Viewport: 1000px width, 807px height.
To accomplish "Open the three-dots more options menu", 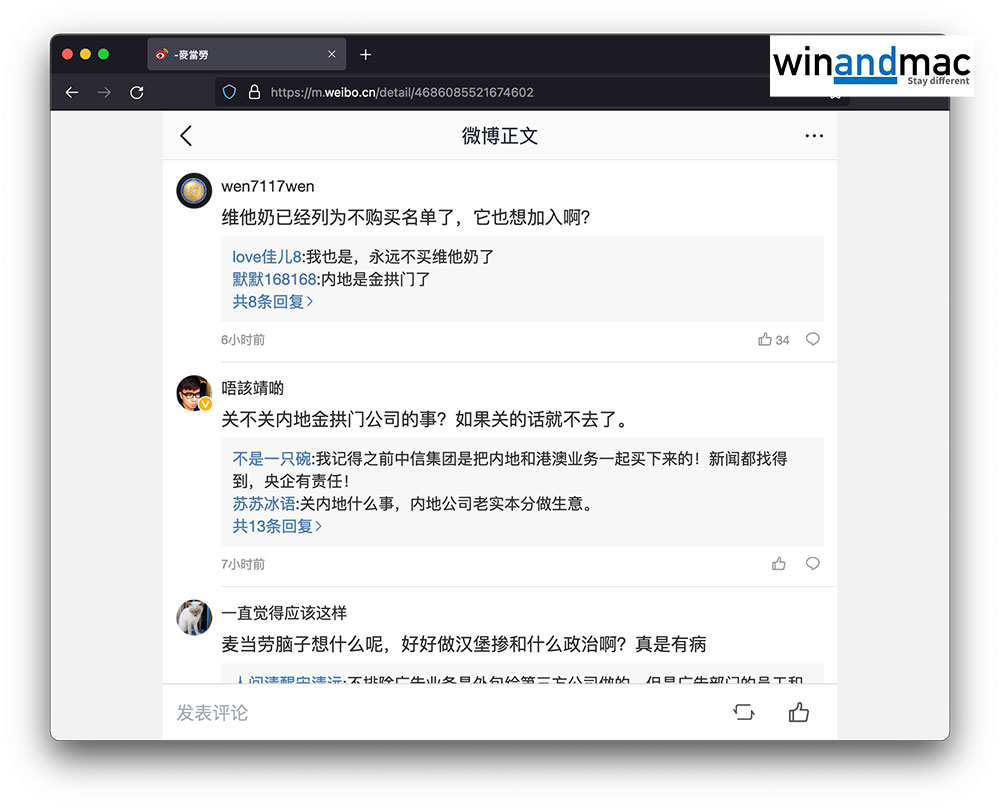I will point(814,136).
